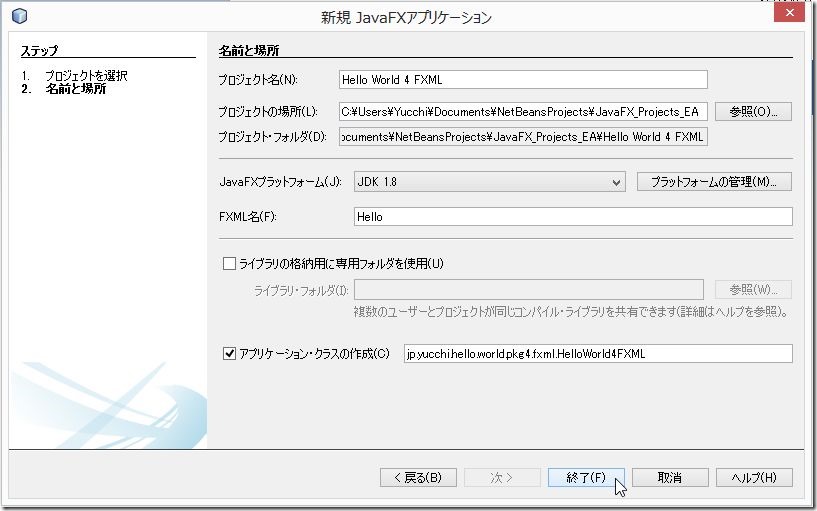This screenshot has width=817, height=511.
Task: Select step 2 名前と場所 text
Action: 76,89
